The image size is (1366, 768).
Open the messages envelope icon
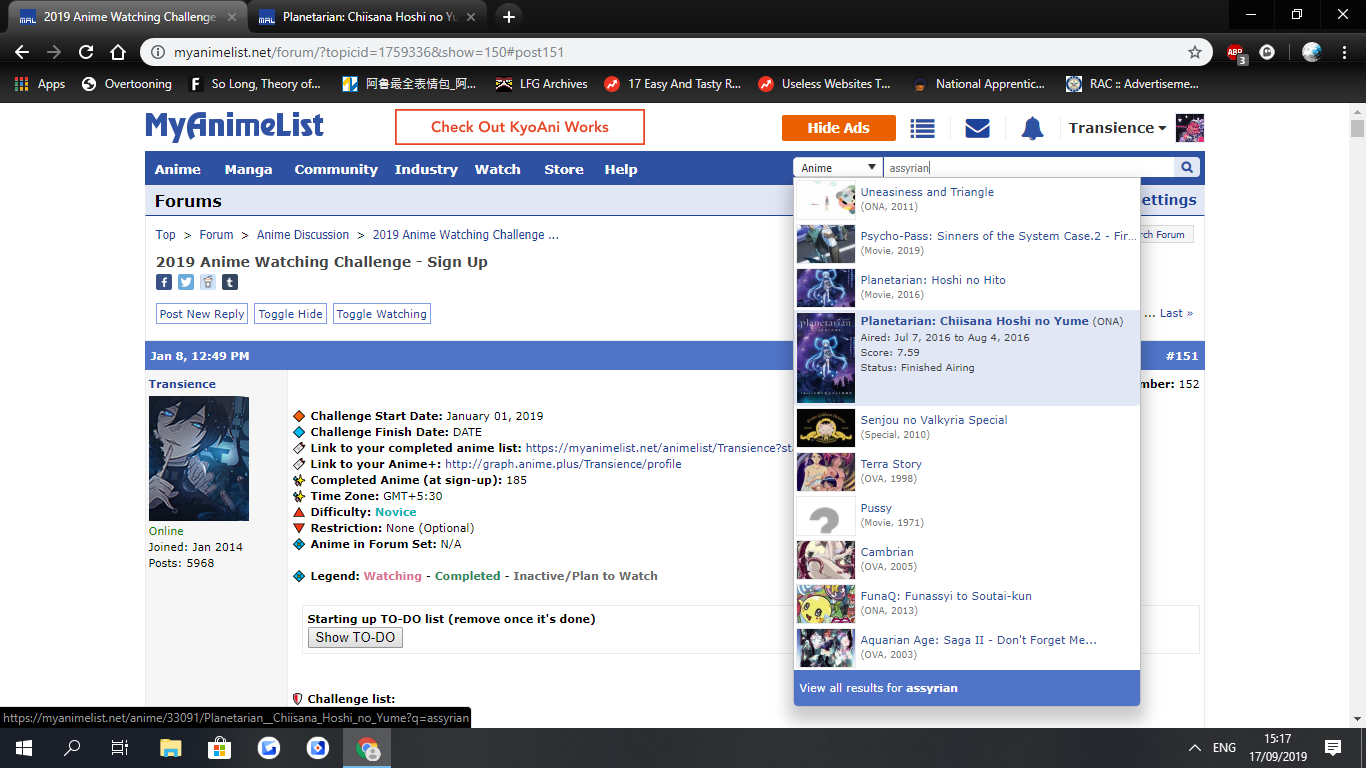pos(977,128)
